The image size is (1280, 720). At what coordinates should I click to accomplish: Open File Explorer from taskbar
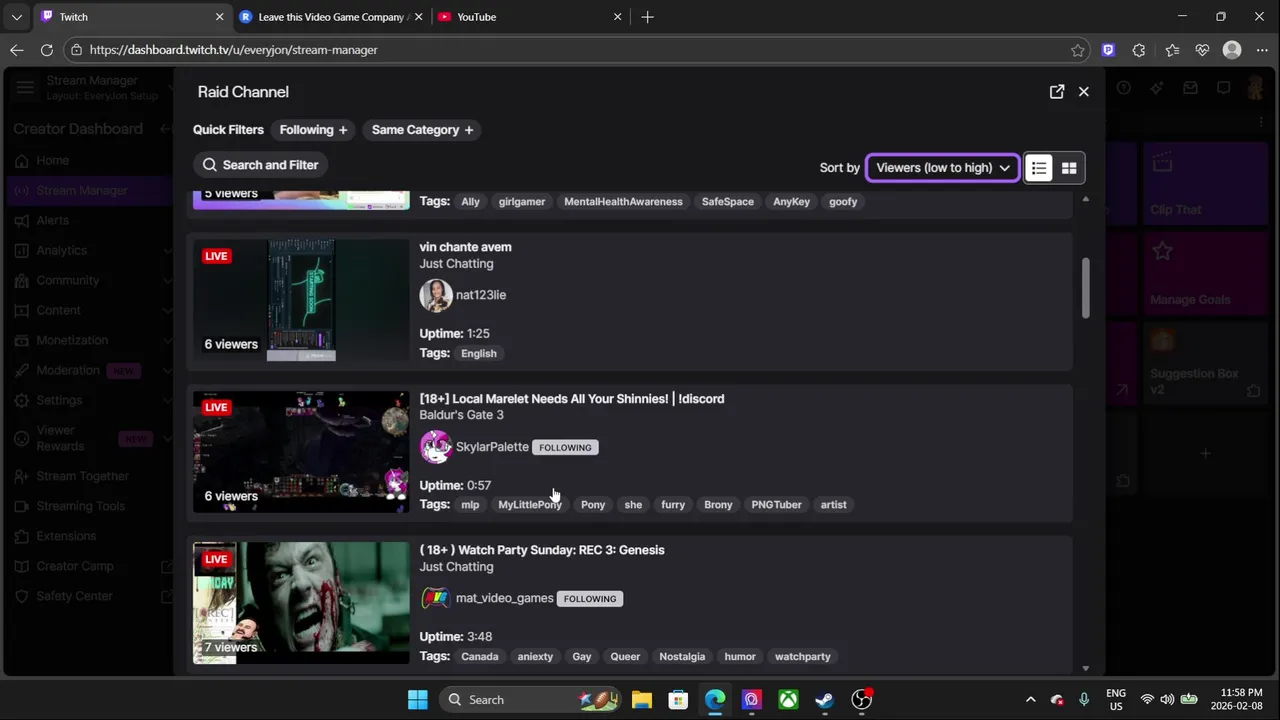click(x=641, y=700)
